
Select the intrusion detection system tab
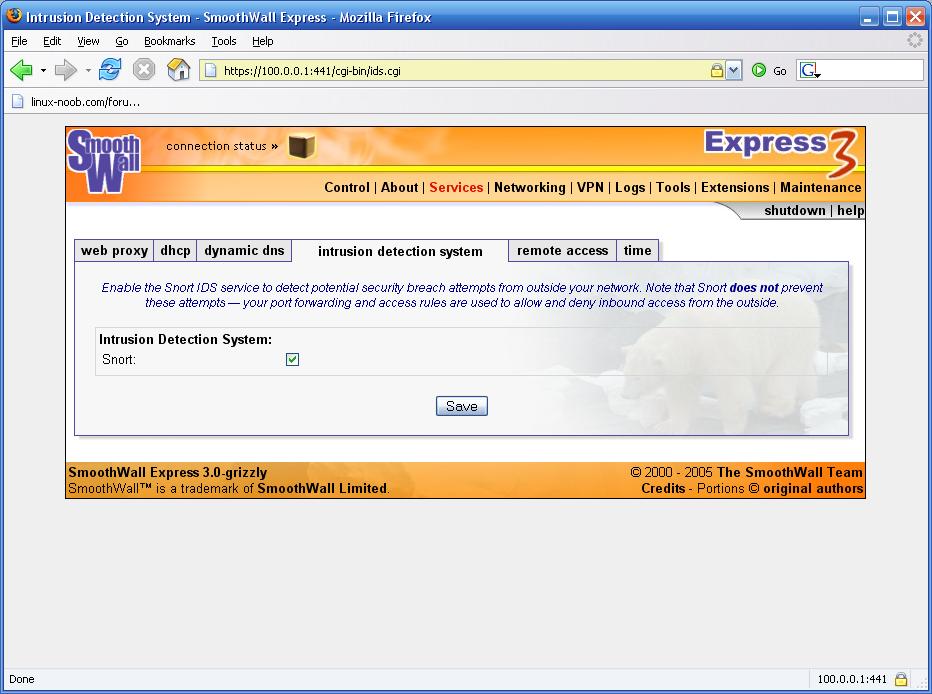pos(400,251)
